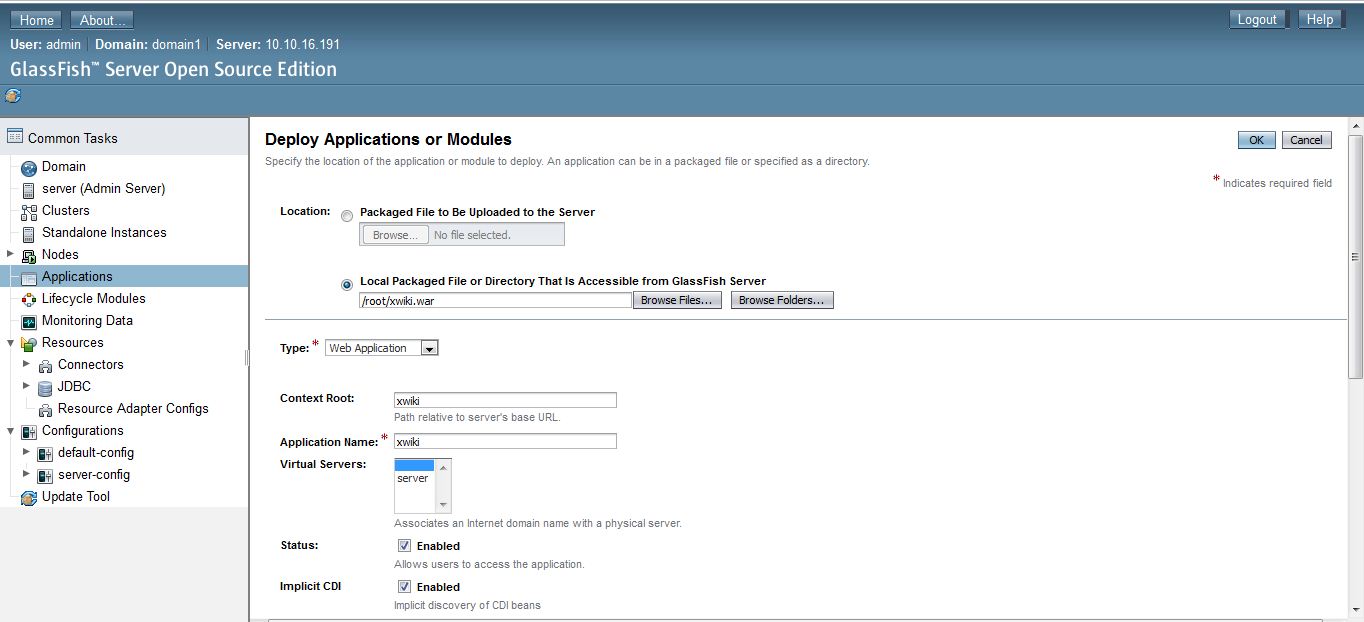
Task: Click the Home button in the header
Action: [x=37, y=20]
